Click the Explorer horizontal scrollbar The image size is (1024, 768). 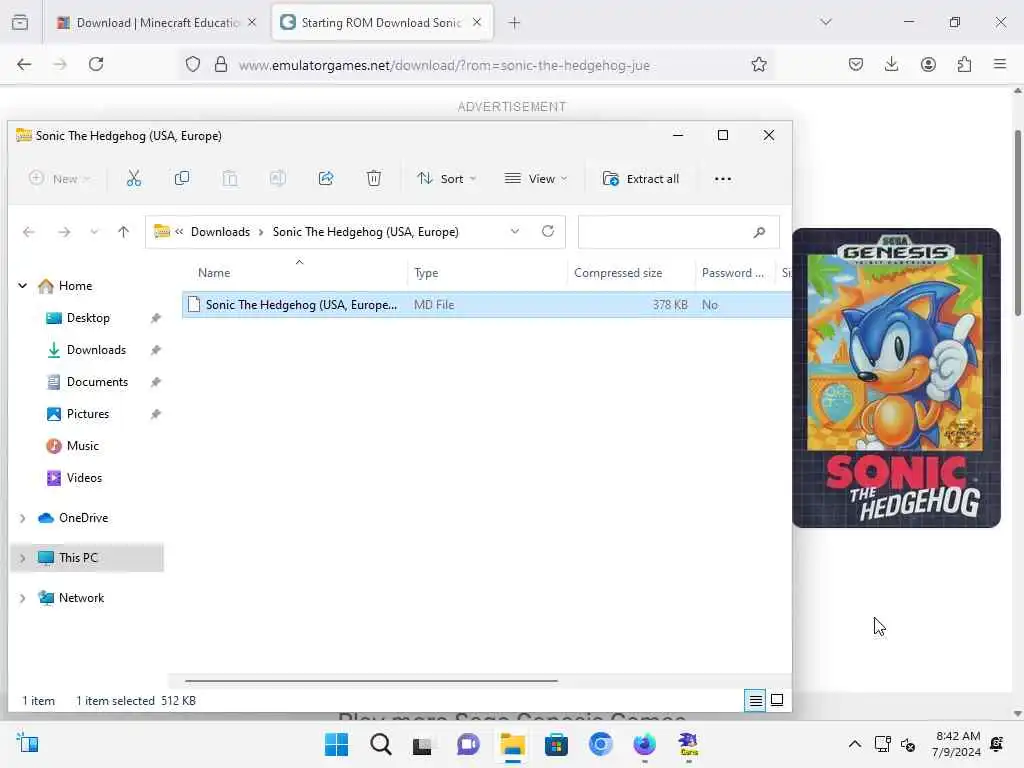[371, 680]
